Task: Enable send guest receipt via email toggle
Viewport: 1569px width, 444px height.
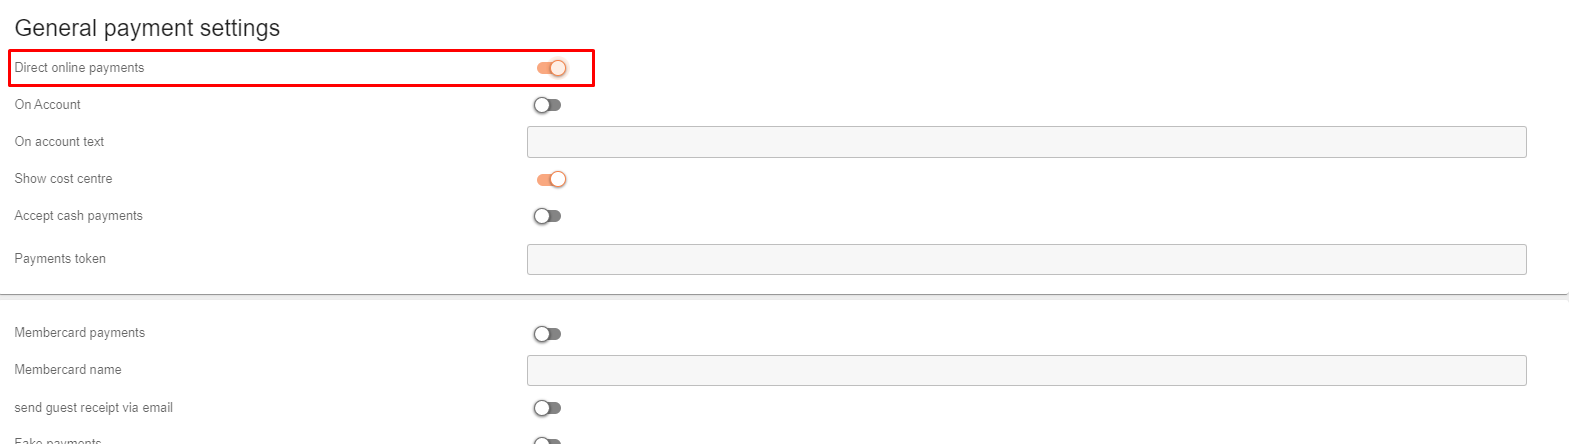Action: click(547, 408)
